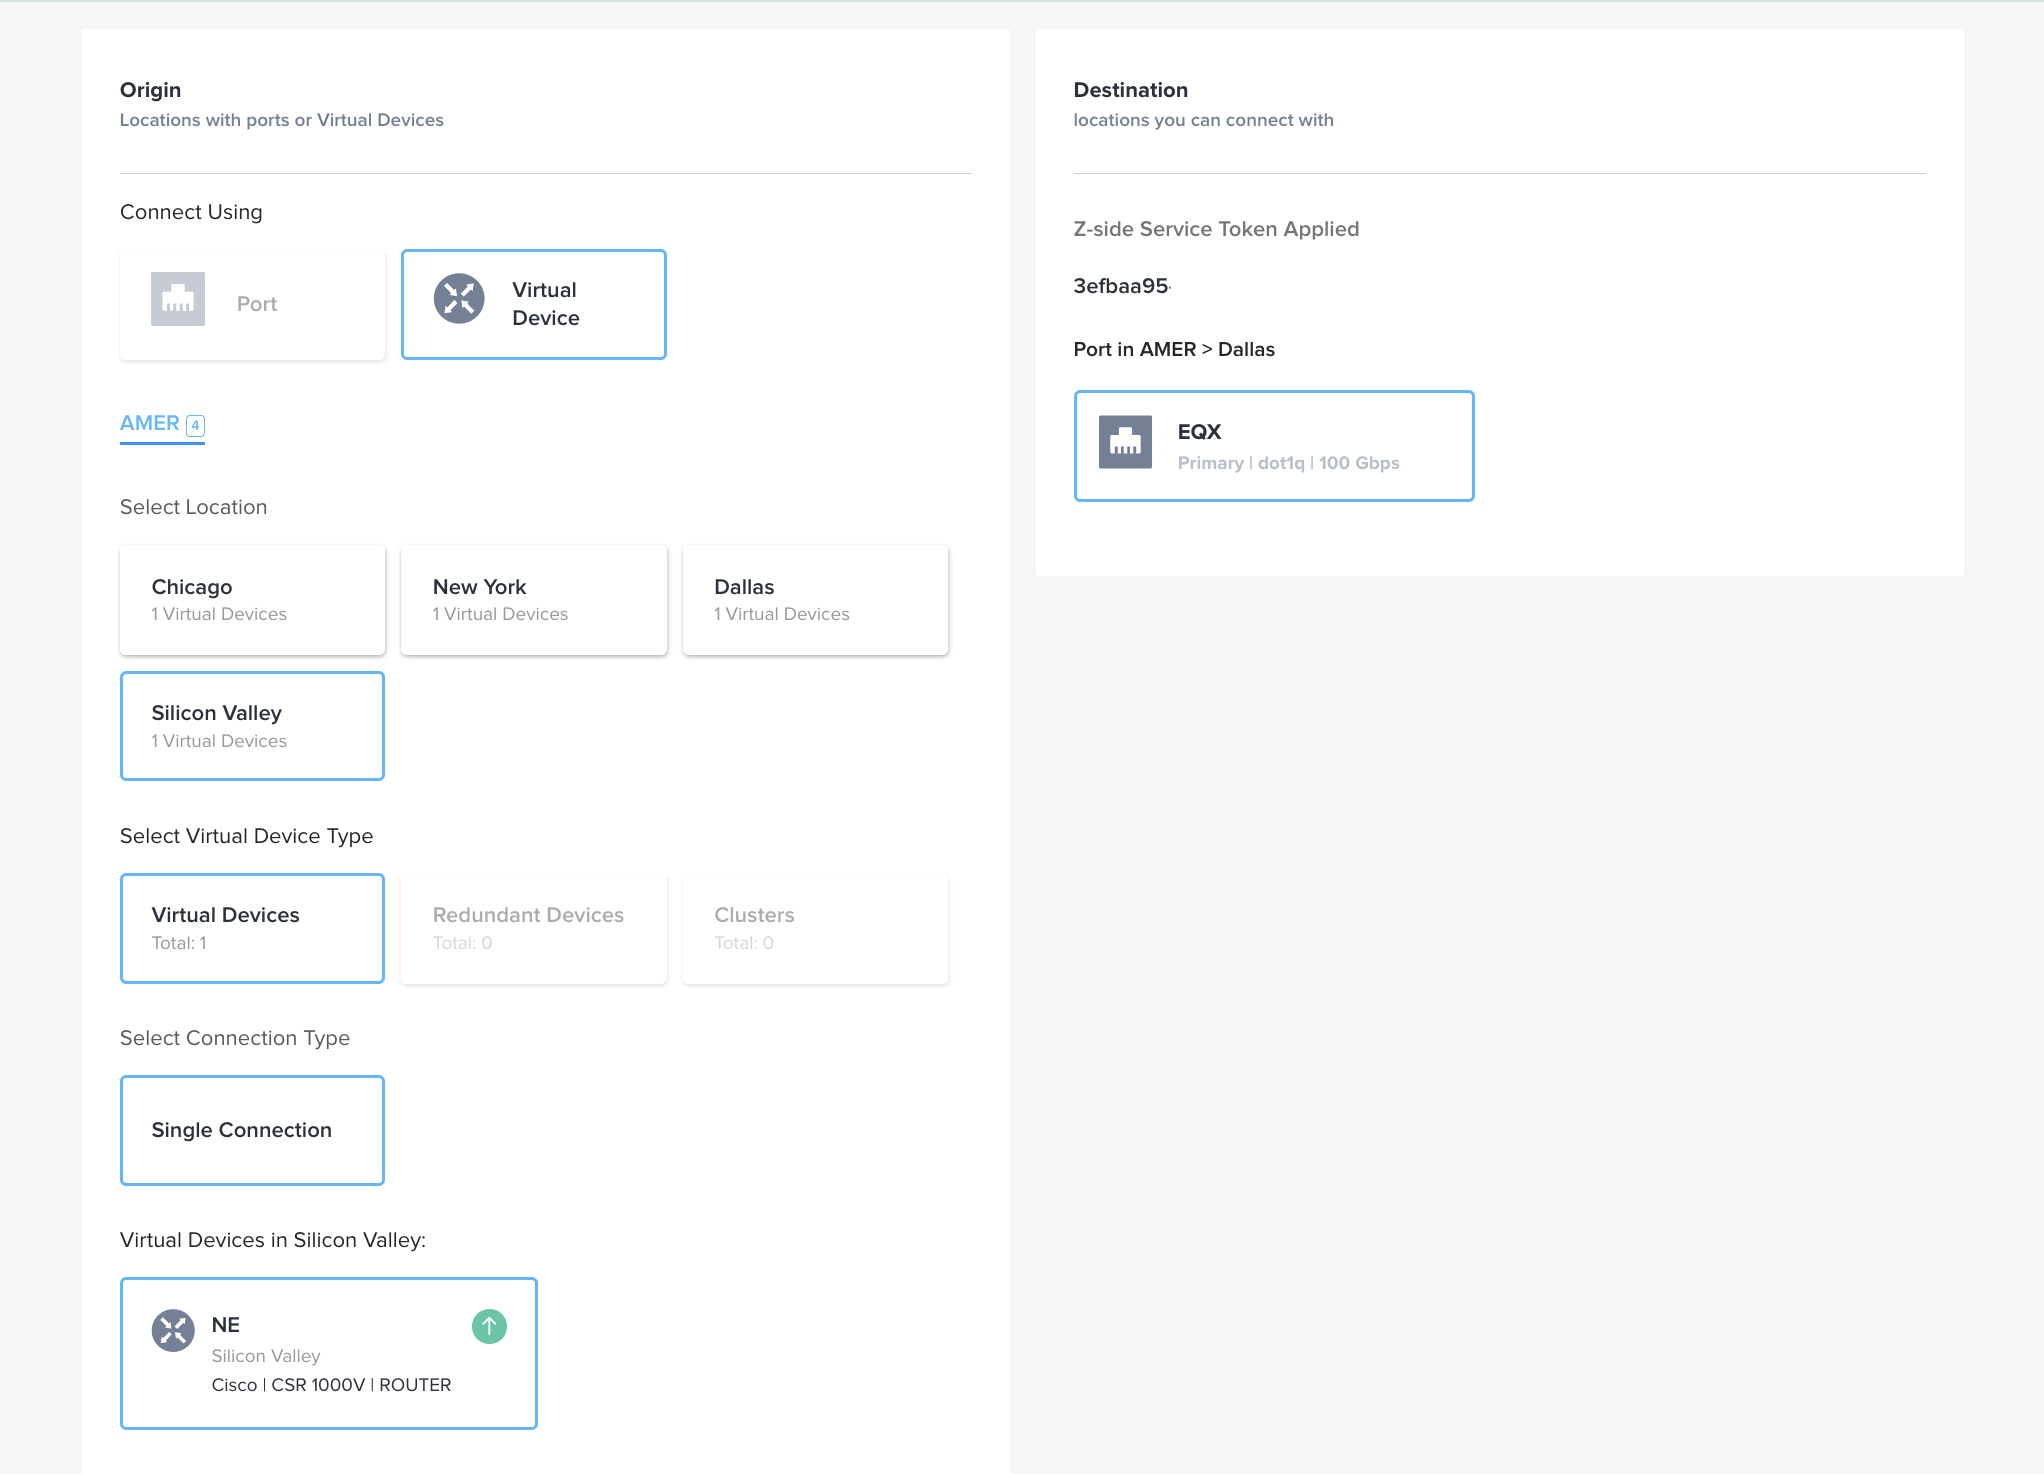This screenshot has height=1474, width=2044.
Task: Choose the New York location card
Action: 534,600
